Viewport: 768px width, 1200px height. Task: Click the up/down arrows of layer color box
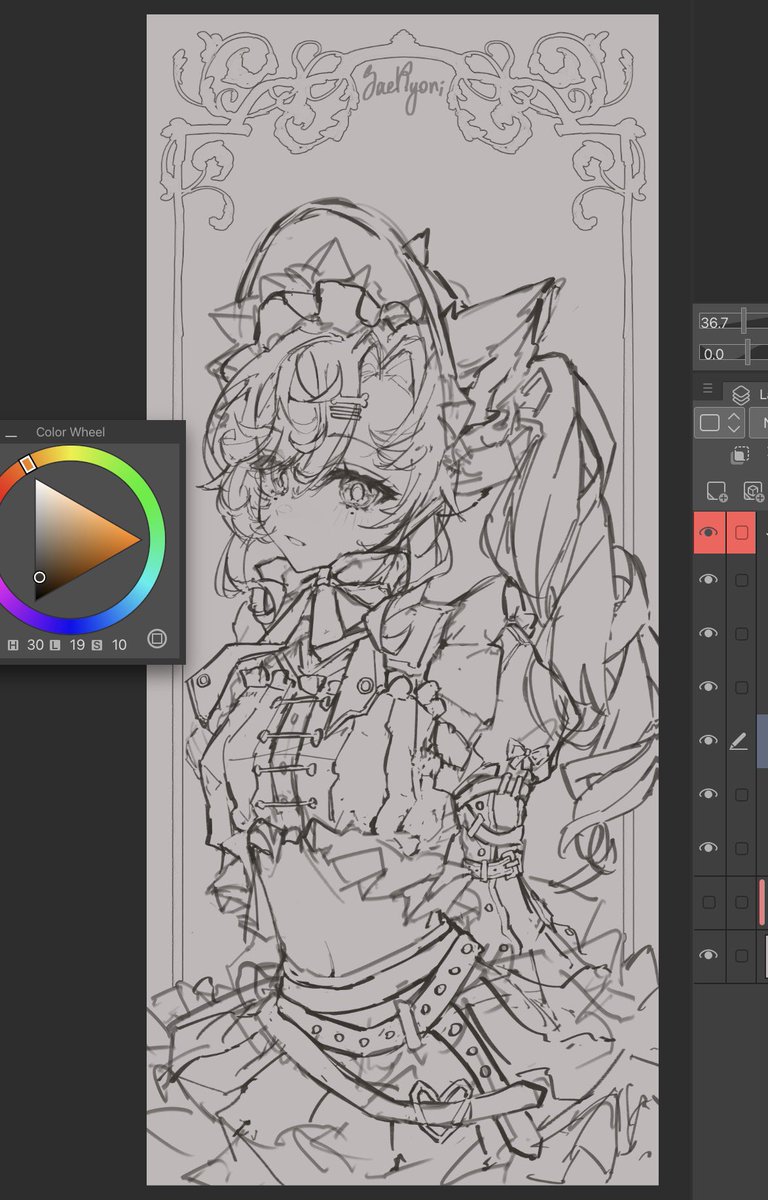click(x=733, y=422)
